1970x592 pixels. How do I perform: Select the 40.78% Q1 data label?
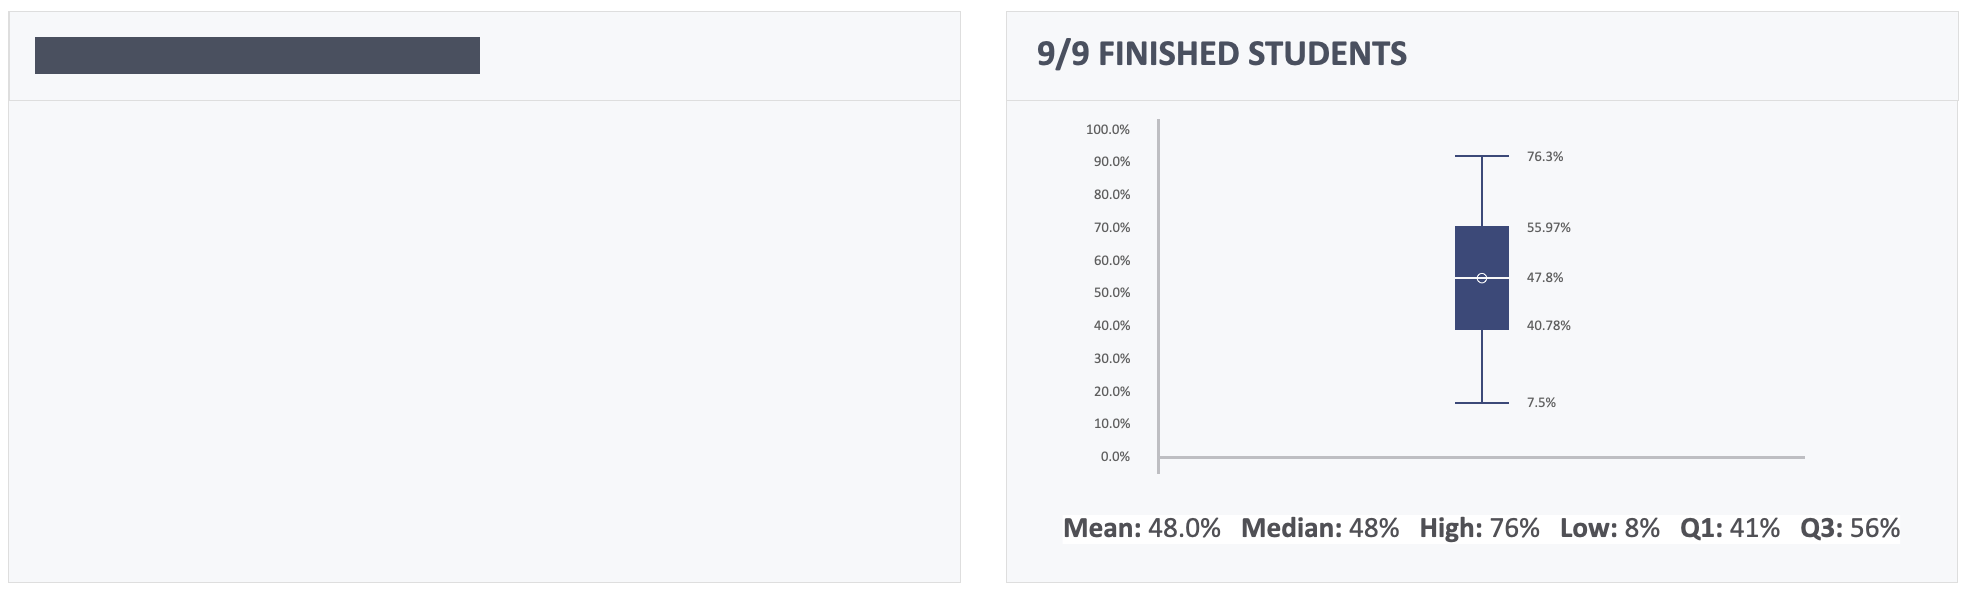pos(1548,326)
